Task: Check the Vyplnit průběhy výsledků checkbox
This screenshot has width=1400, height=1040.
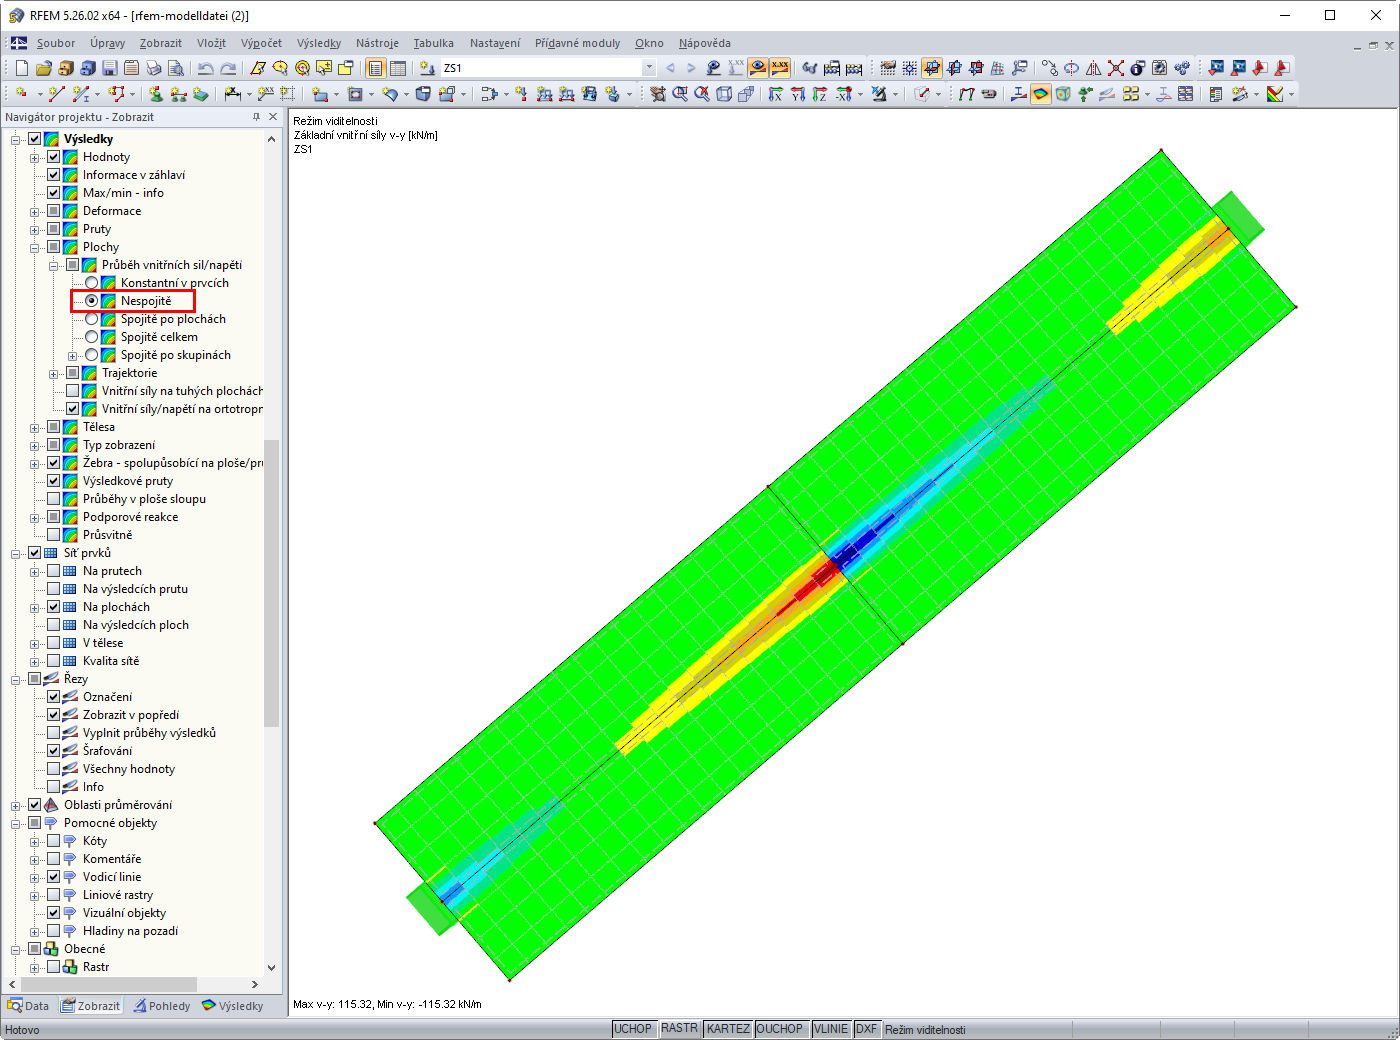Action: 54,733
